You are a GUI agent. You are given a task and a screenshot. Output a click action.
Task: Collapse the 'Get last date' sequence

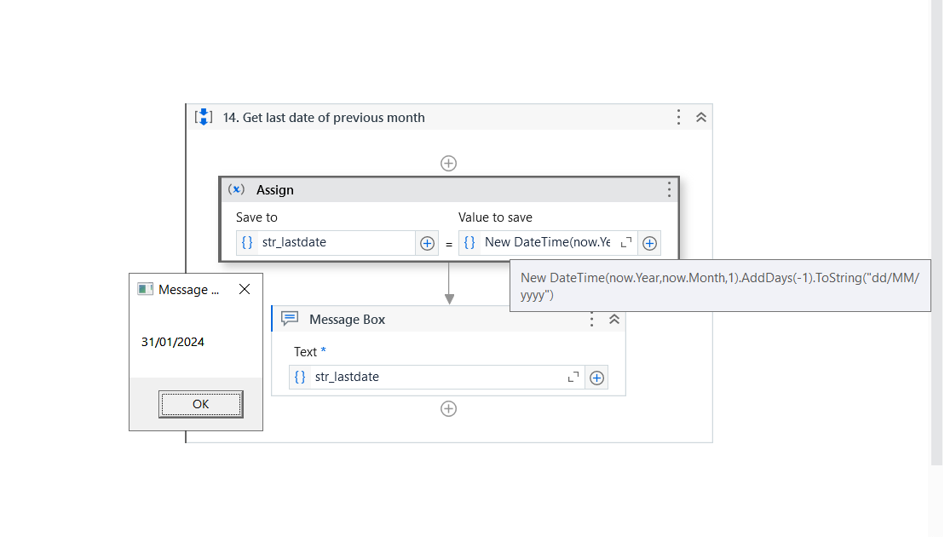(701, 117)
